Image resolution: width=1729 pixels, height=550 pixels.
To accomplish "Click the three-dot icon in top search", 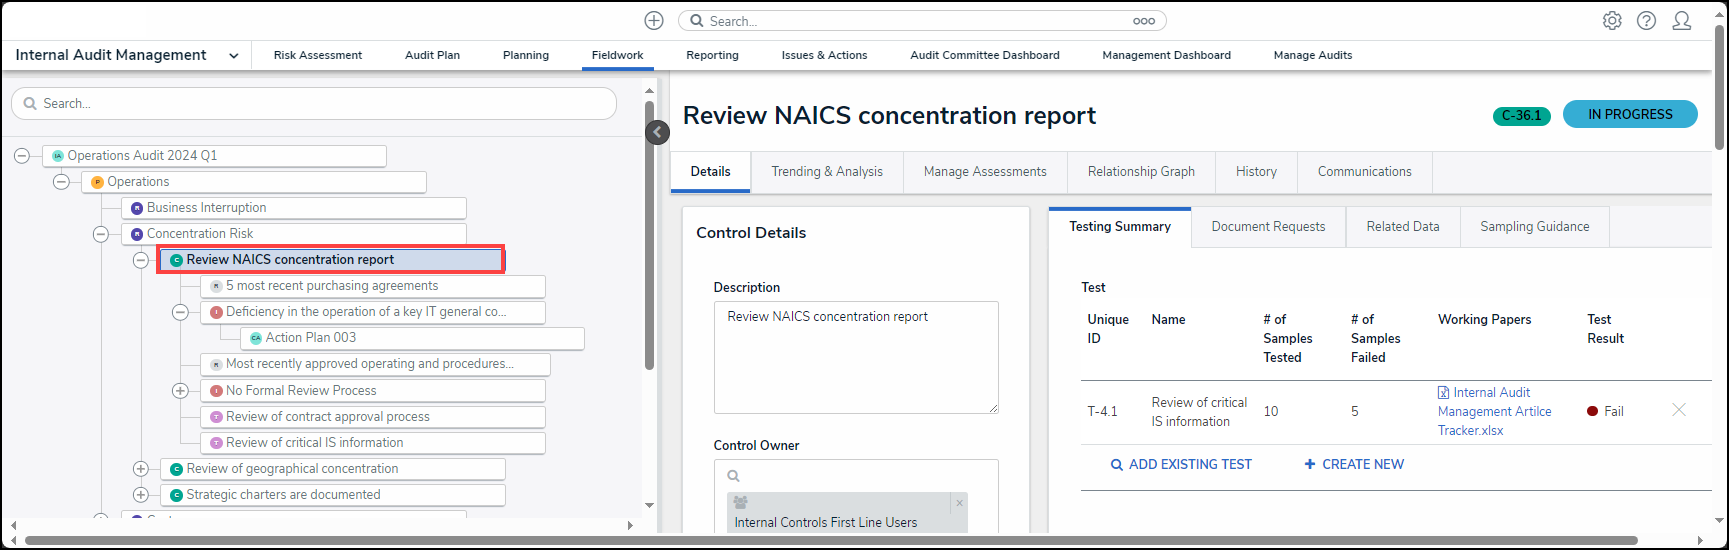I will click(1144, 21).
